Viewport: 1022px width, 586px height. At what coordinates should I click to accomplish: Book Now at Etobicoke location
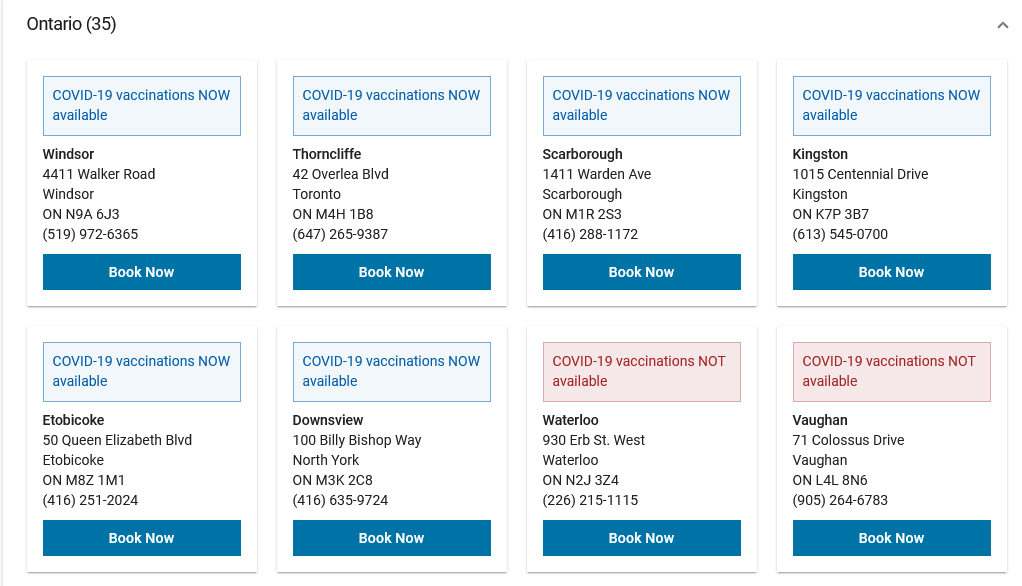pos(141,538)
